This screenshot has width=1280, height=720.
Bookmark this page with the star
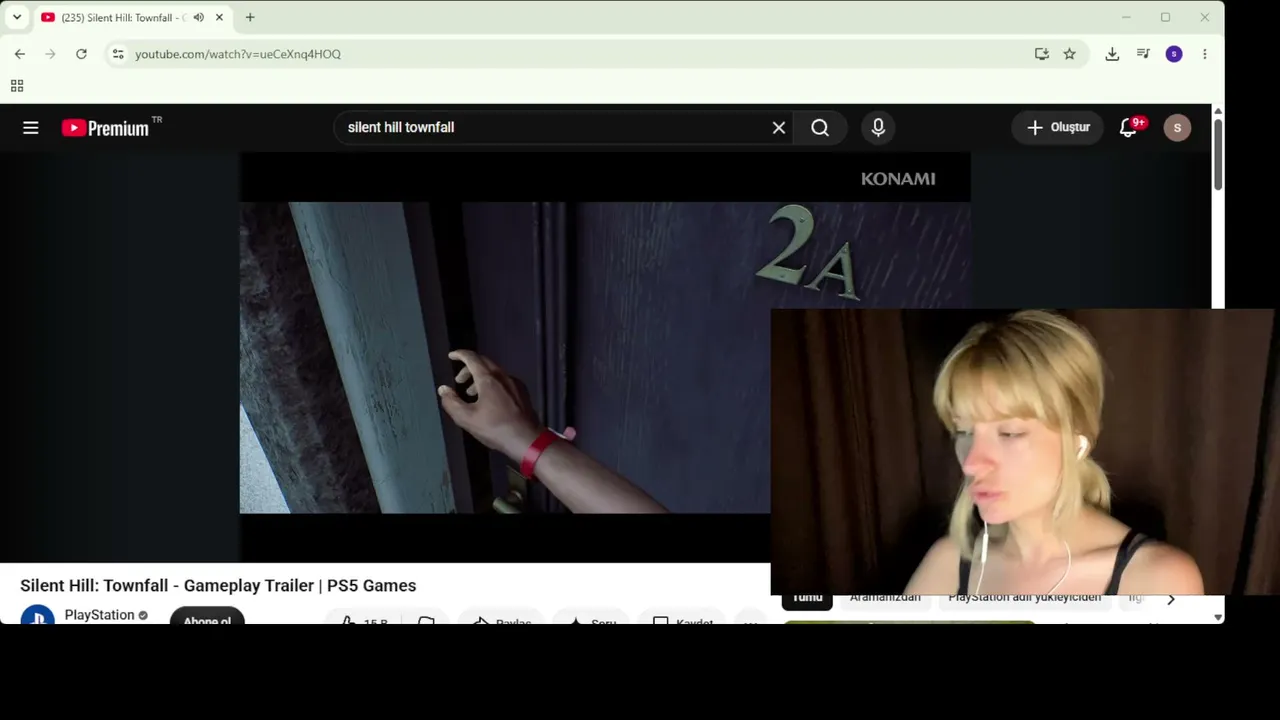pyautogui.click(x=1070, y=54)
